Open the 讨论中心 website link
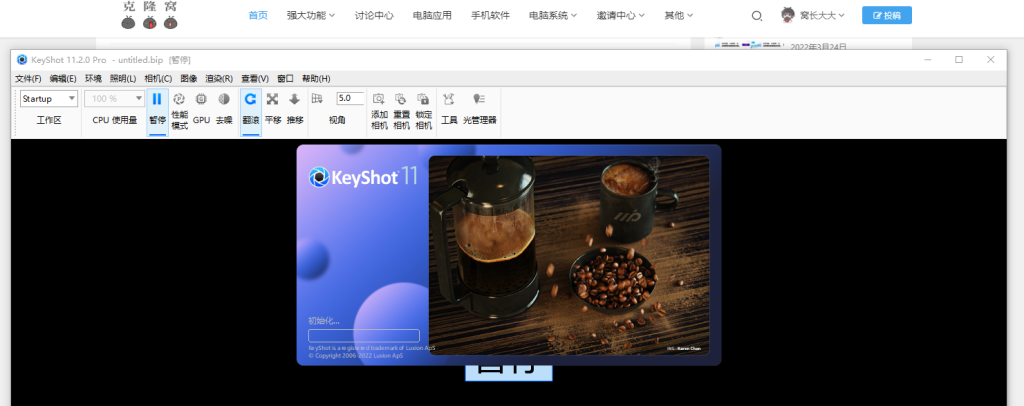Screen dimensions: 1024x406 pos(374,15)
